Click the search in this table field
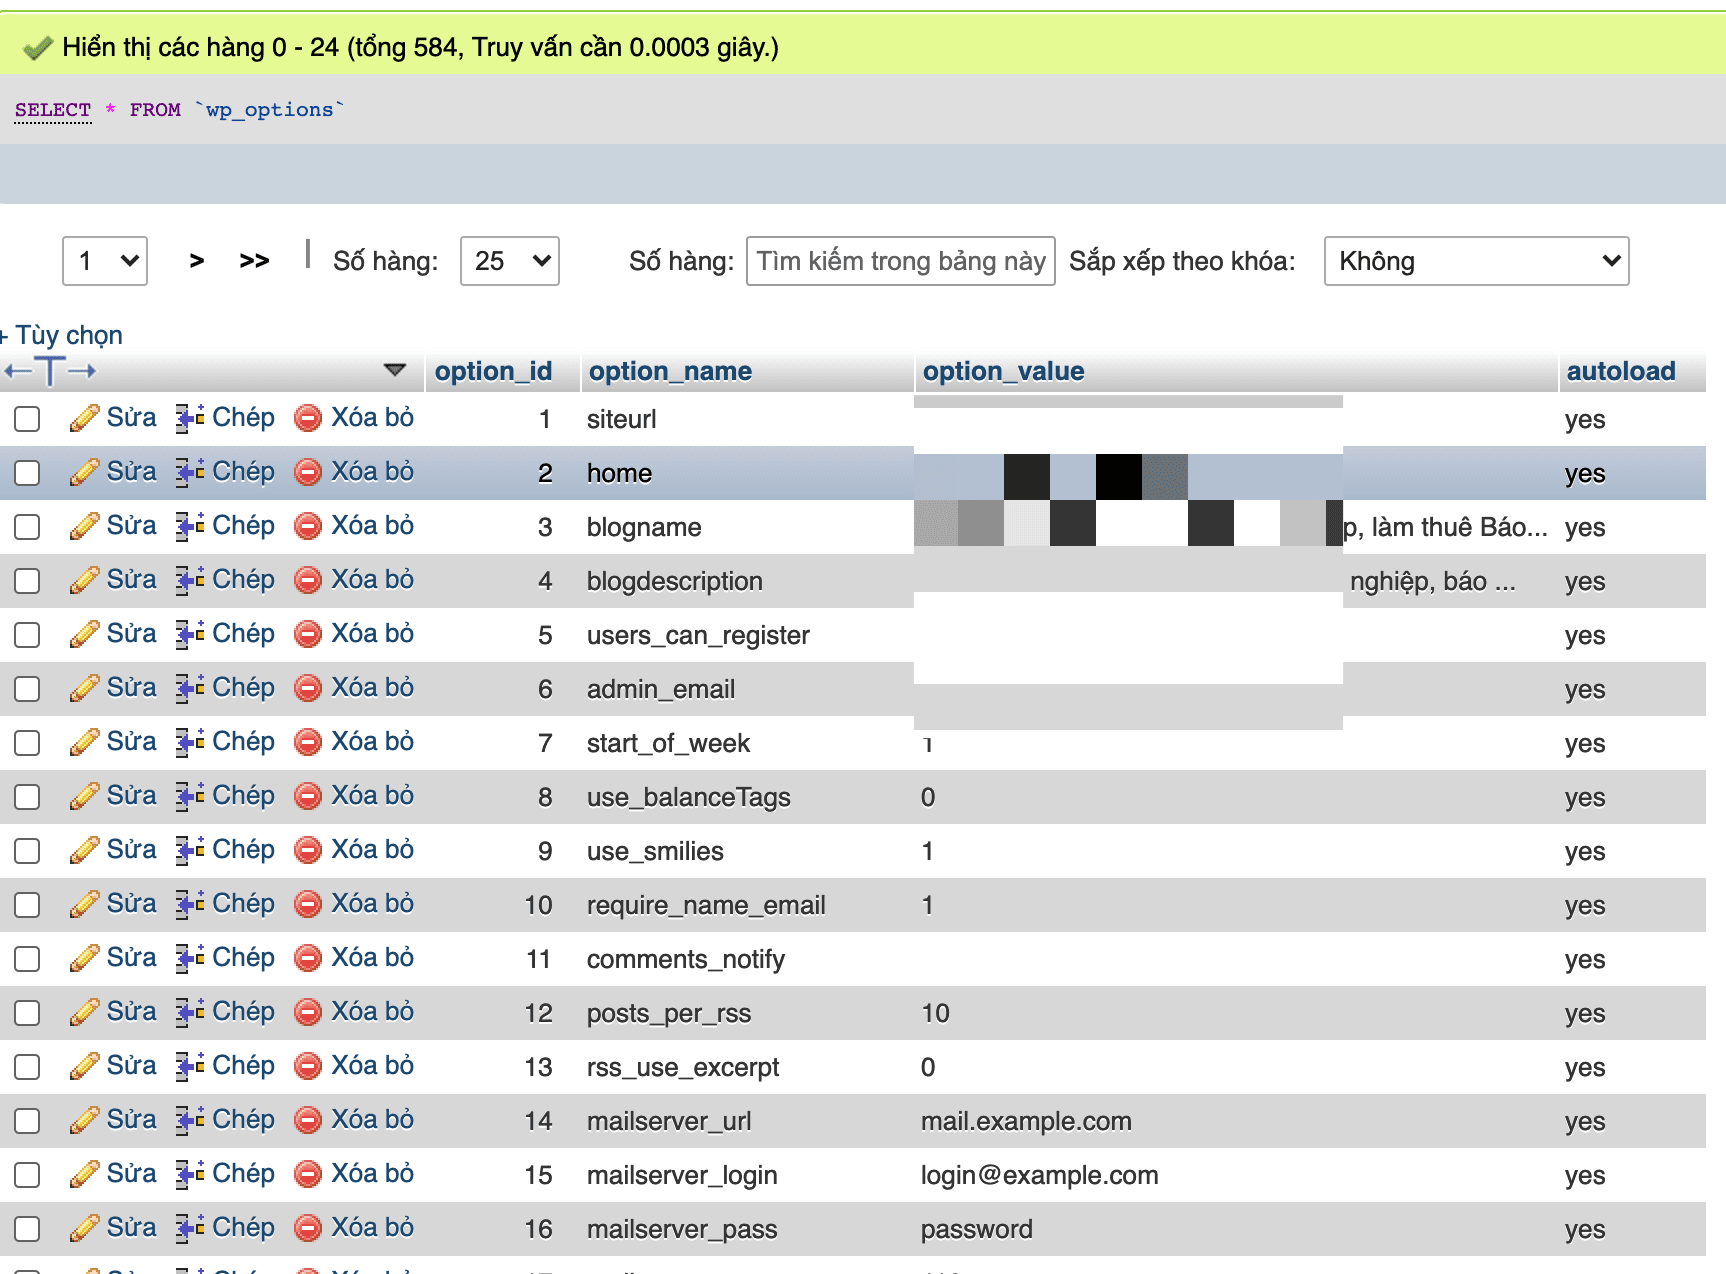Viewport: 1726px width, 1274px height. 900,261
